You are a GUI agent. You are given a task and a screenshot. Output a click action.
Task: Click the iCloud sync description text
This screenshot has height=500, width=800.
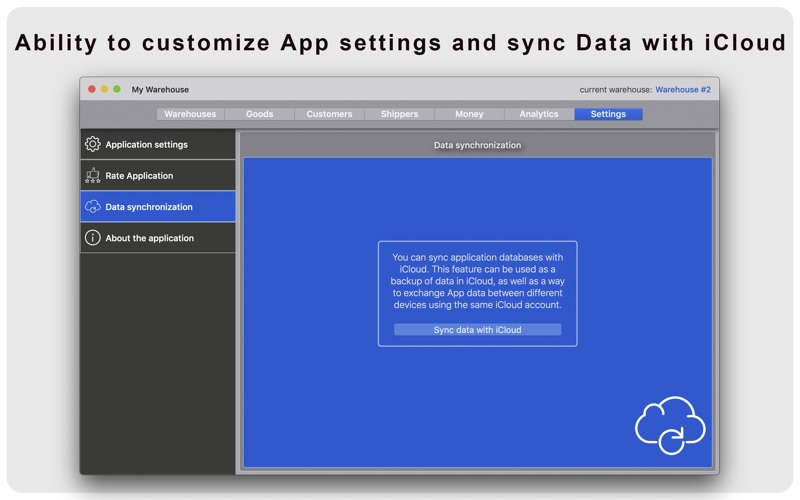click(478, 281)
